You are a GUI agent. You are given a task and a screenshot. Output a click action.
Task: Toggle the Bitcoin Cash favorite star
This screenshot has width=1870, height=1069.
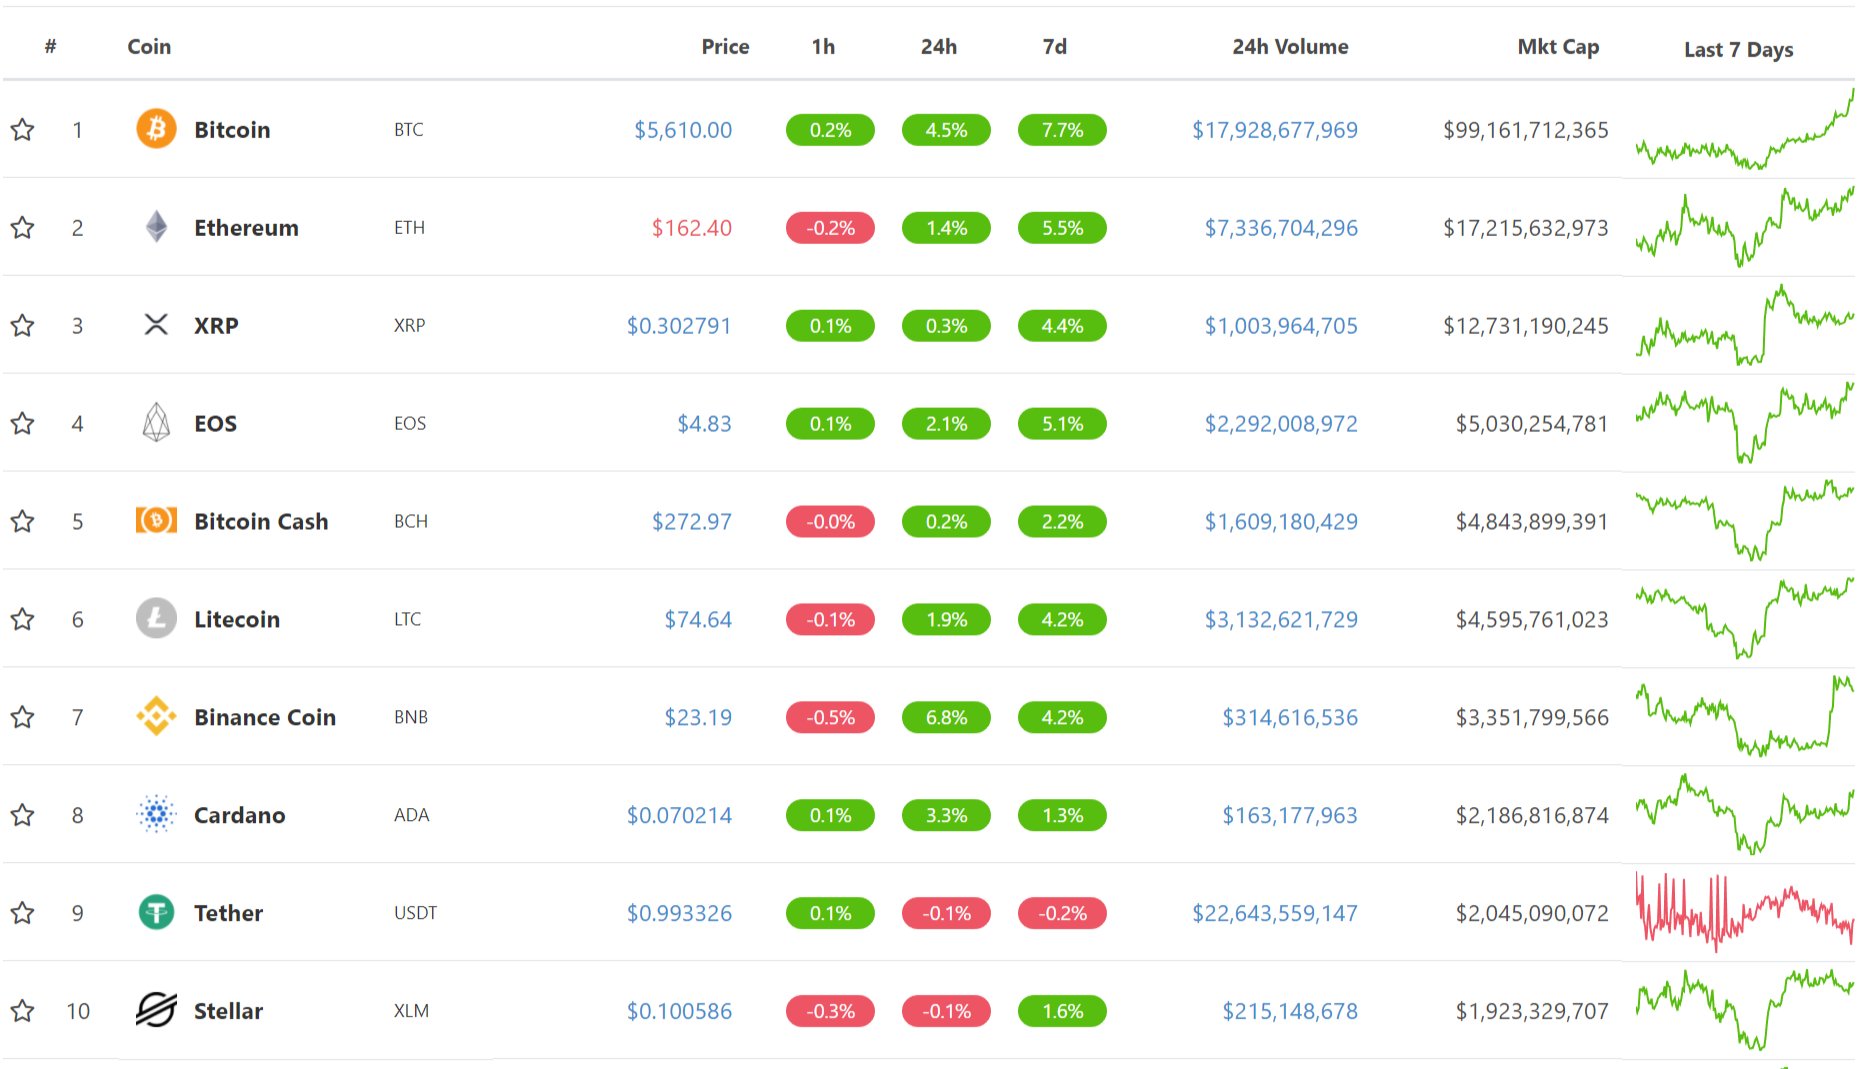(23, 521)
